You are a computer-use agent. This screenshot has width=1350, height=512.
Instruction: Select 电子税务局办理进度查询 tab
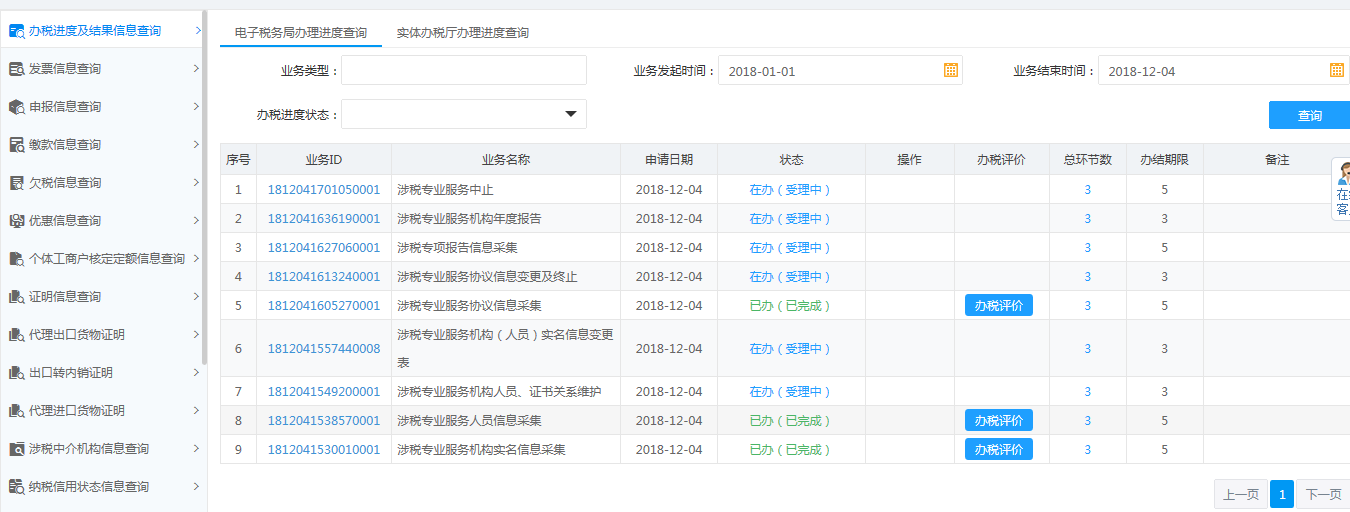tap(300, 33)
